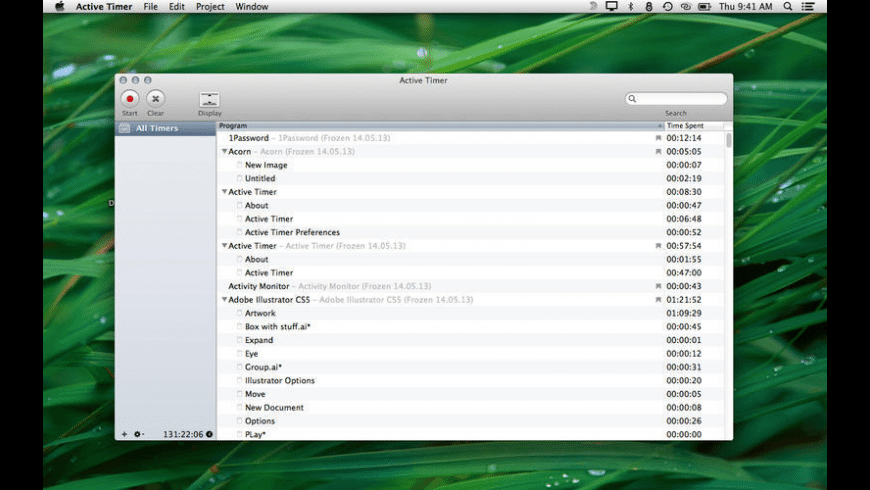Click the plus icon below the sidebar
The width and height of the screenshot is (870, 490).
pyautogui.click(x=124, y=434)
